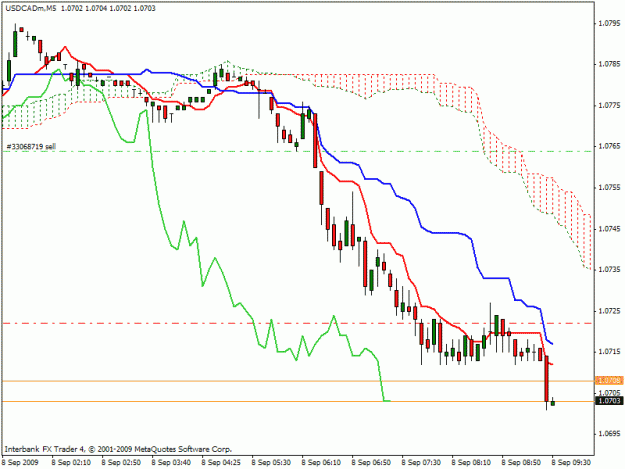Click the '8 Sep 02:50' time label

click(121, 463)
